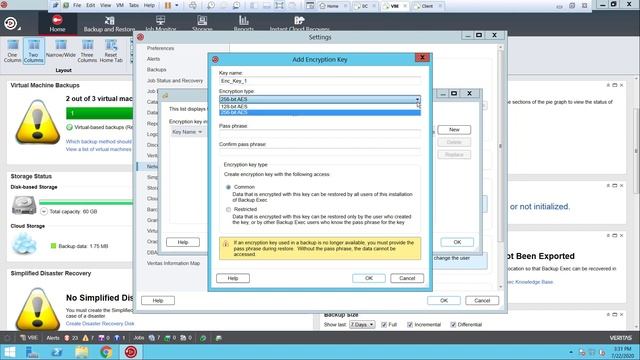Expand the Total capacity details arrow
This screenshot has height=360, width=640.
pyautogui.click(x=44, y=211)
